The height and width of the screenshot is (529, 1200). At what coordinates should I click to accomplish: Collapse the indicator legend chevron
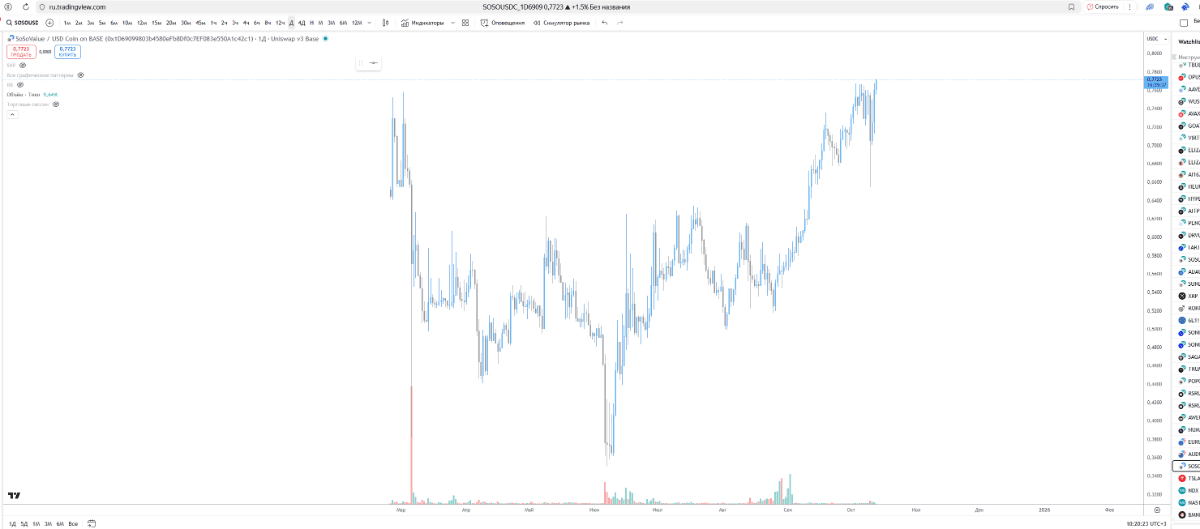[12, 114]
